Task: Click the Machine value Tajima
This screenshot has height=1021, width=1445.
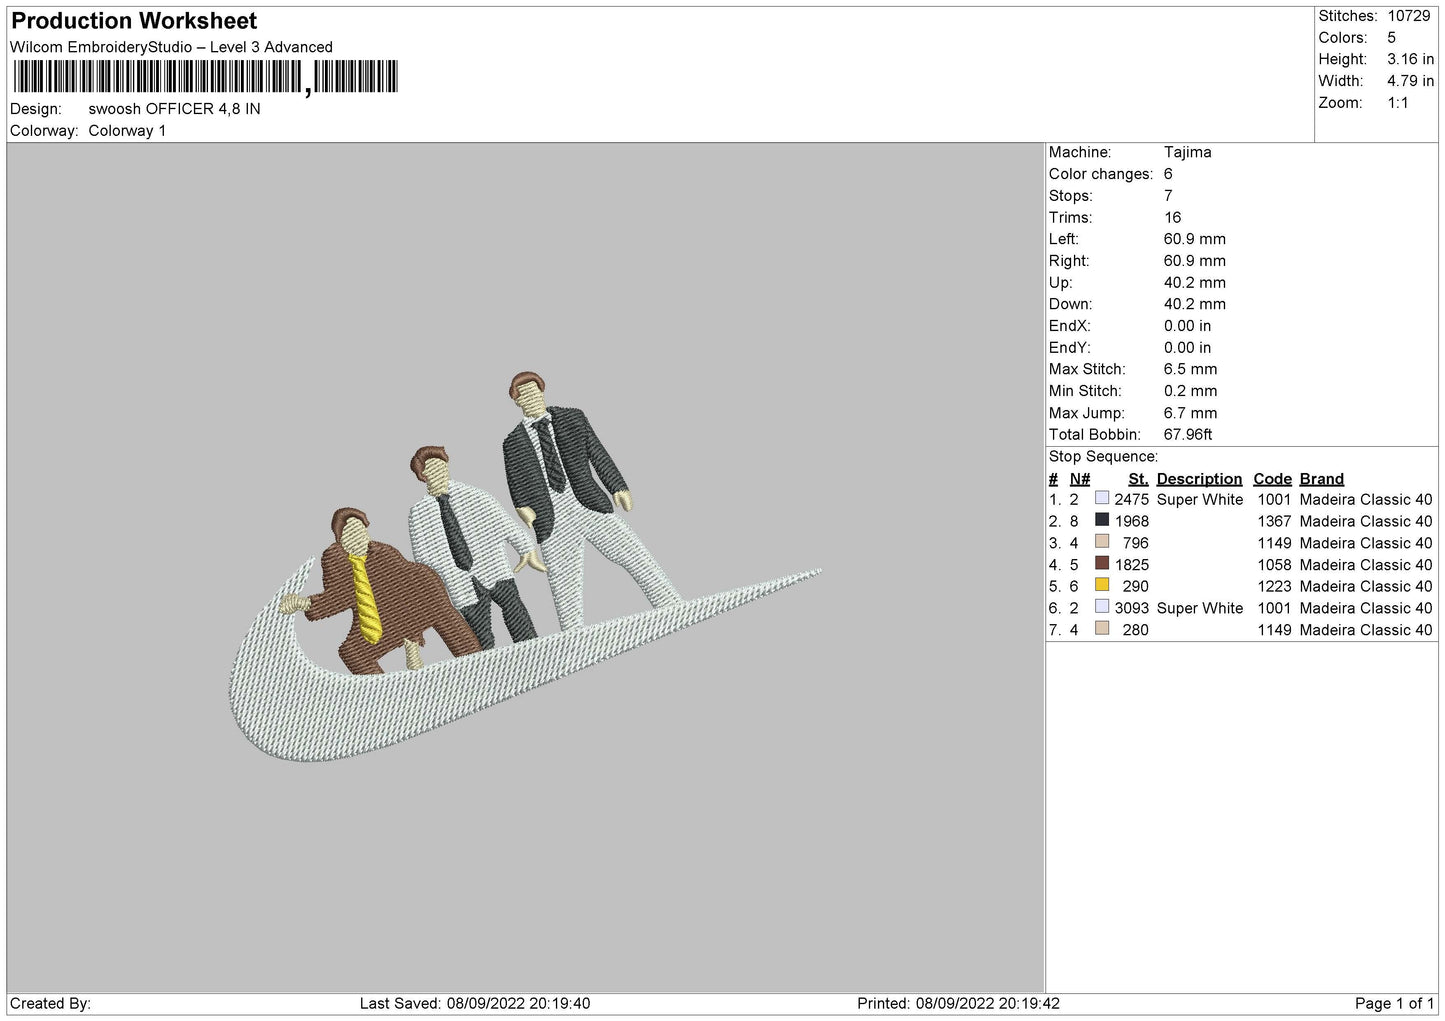Action: pos(1187,152)
